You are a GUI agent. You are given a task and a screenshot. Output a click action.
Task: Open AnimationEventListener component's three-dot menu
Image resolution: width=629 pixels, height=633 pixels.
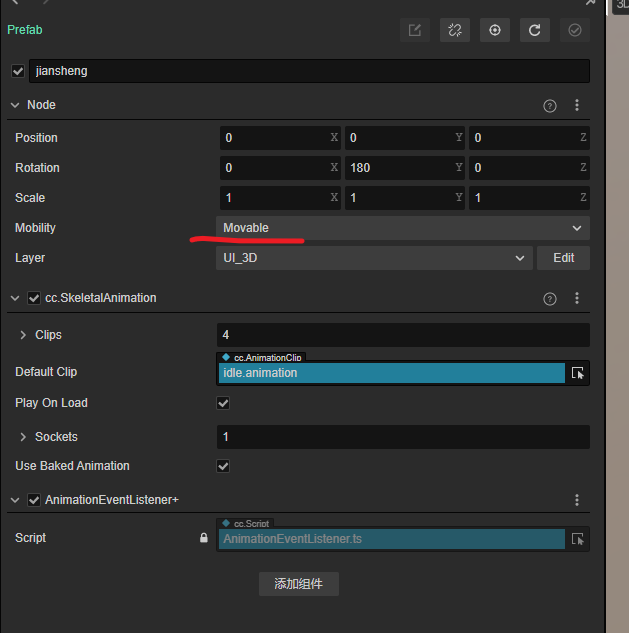[577, 500]
